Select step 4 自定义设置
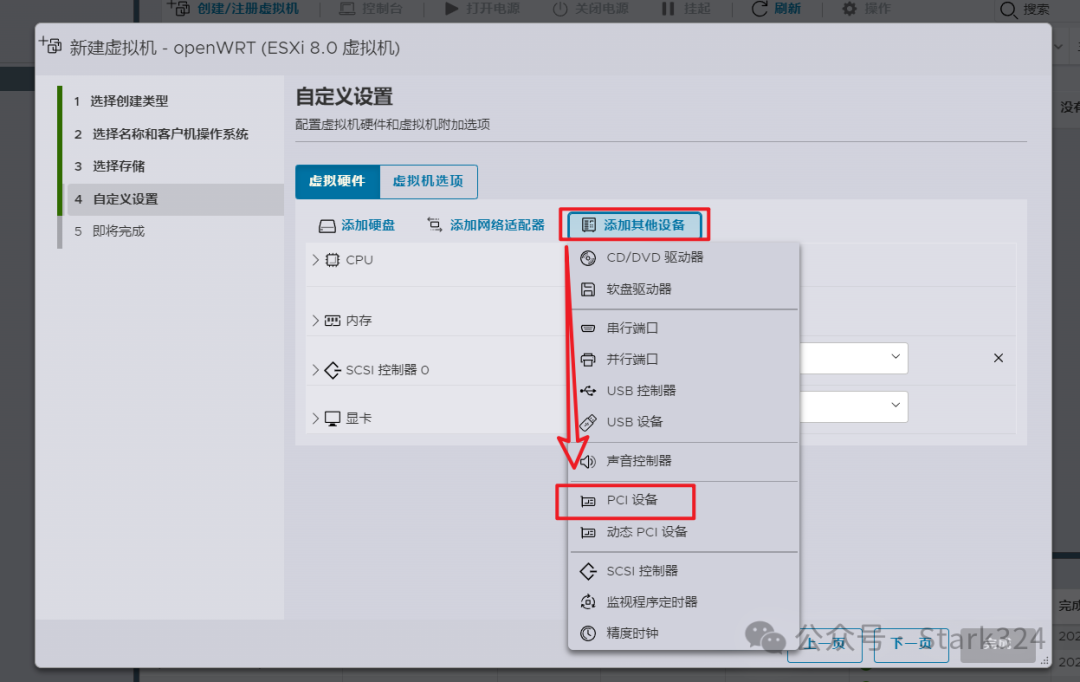This screenshot has width=1080, height=682. 176,200
